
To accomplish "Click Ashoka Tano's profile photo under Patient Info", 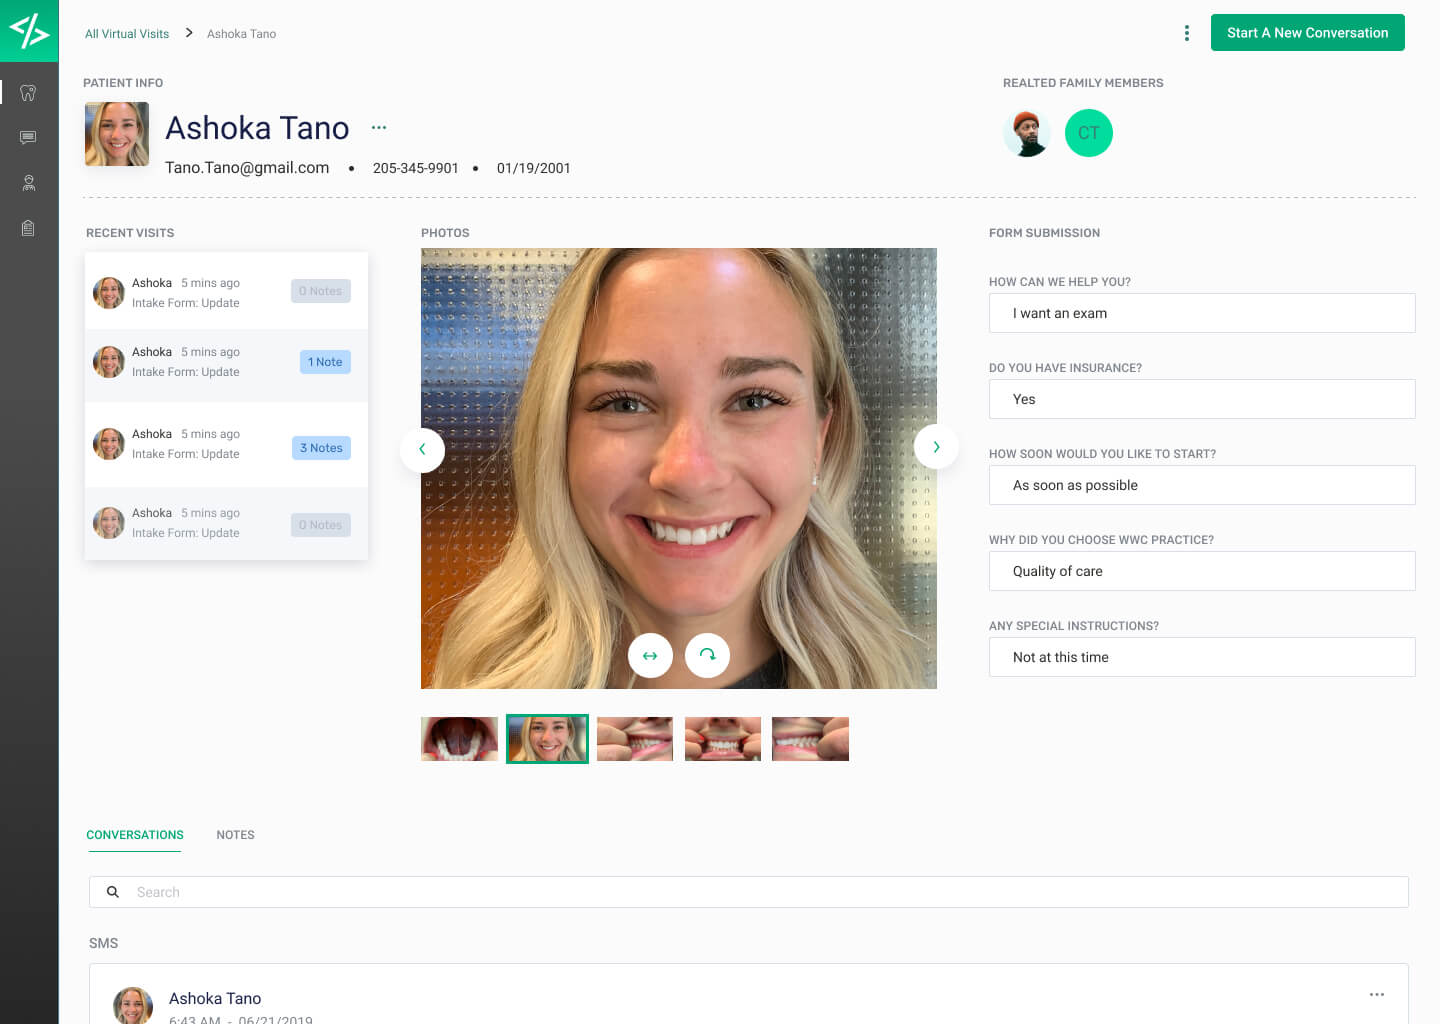I will pos(117,134).
